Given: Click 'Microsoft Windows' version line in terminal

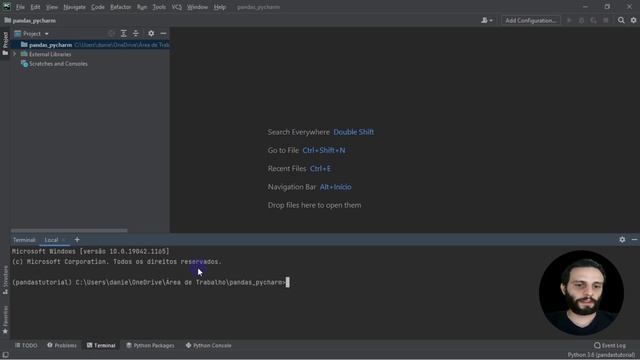Looking at the screenshot, I should click(90, 251).
